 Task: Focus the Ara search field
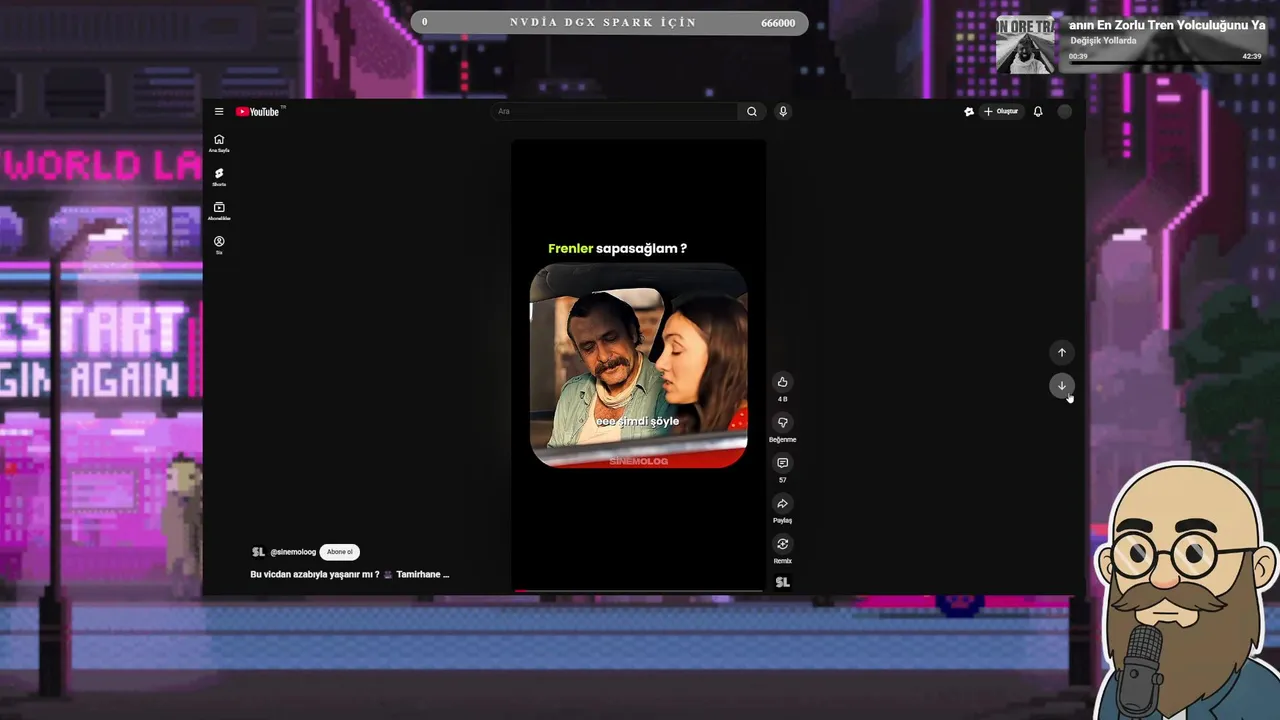point(615,111)
